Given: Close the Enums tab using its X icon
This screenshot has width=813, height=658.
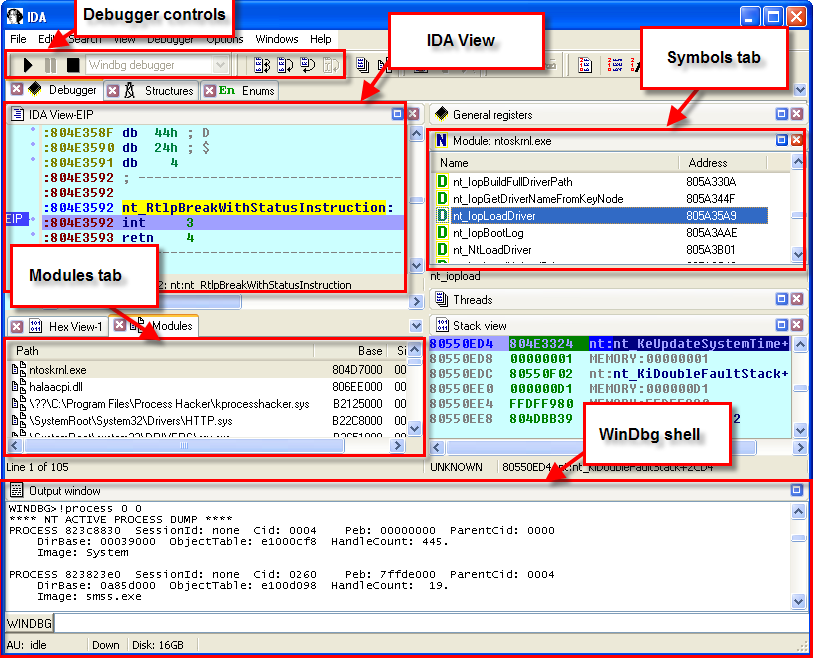Looking at the screenshot, I should point(209,90).
